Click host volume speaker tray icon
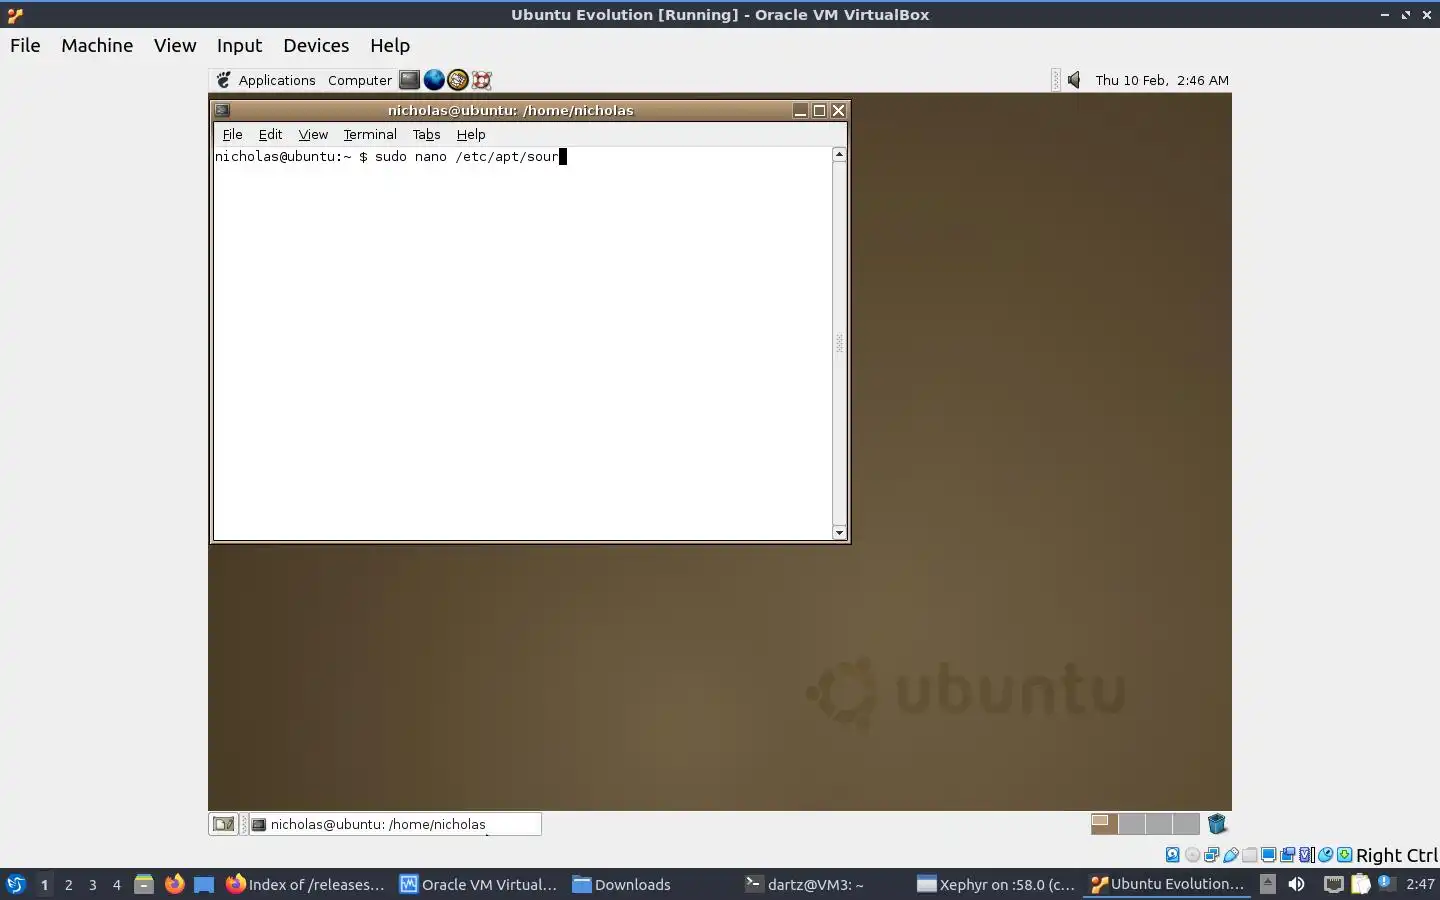 (x=1296, y=884)
